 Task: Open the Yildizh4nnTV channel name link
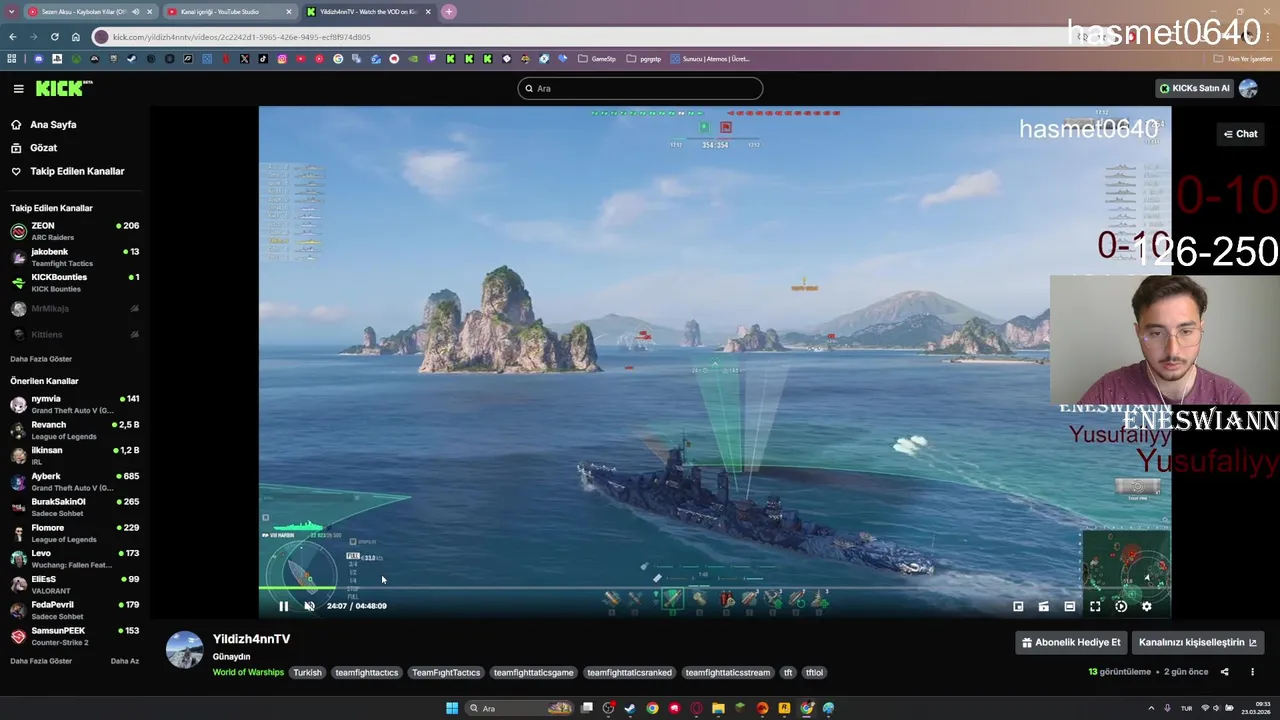251,639
